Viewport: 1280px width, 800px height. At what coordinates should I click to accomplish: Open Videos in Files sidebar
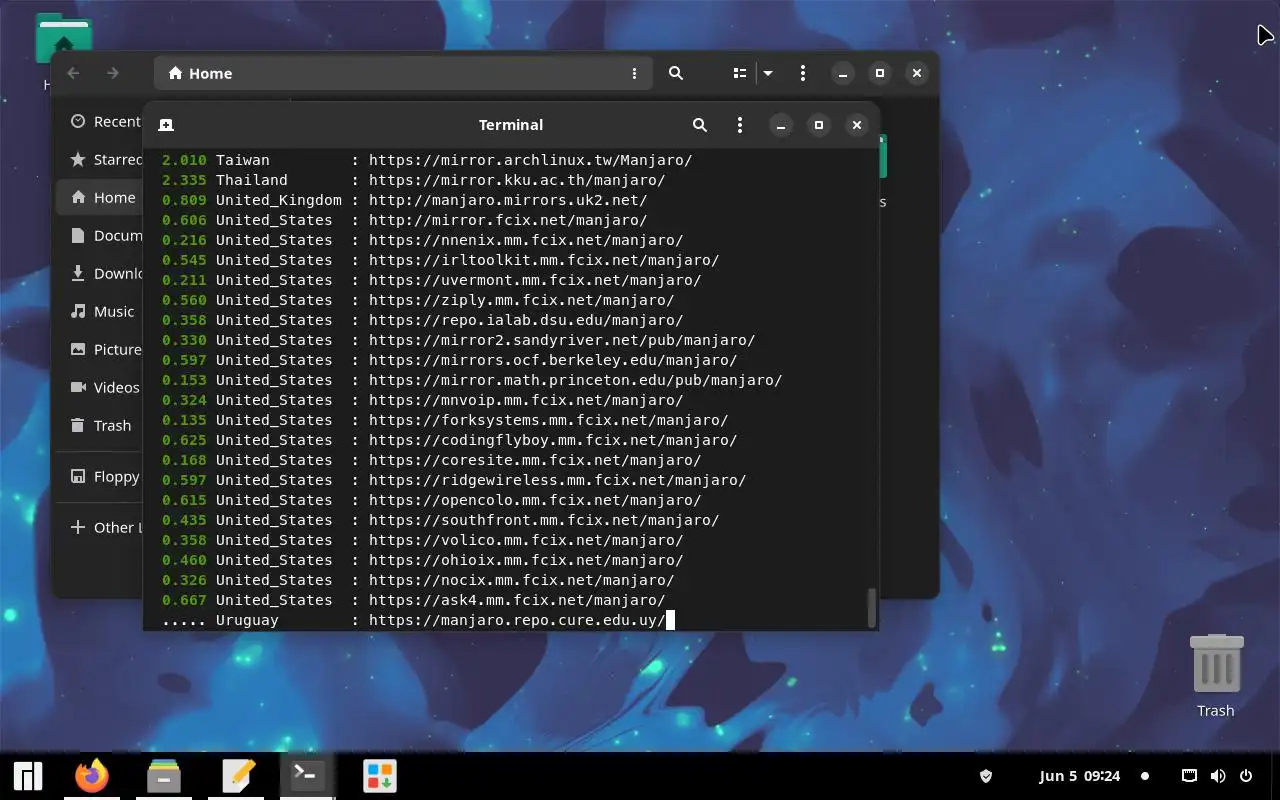pyautogui.click(x=100, y=387)
